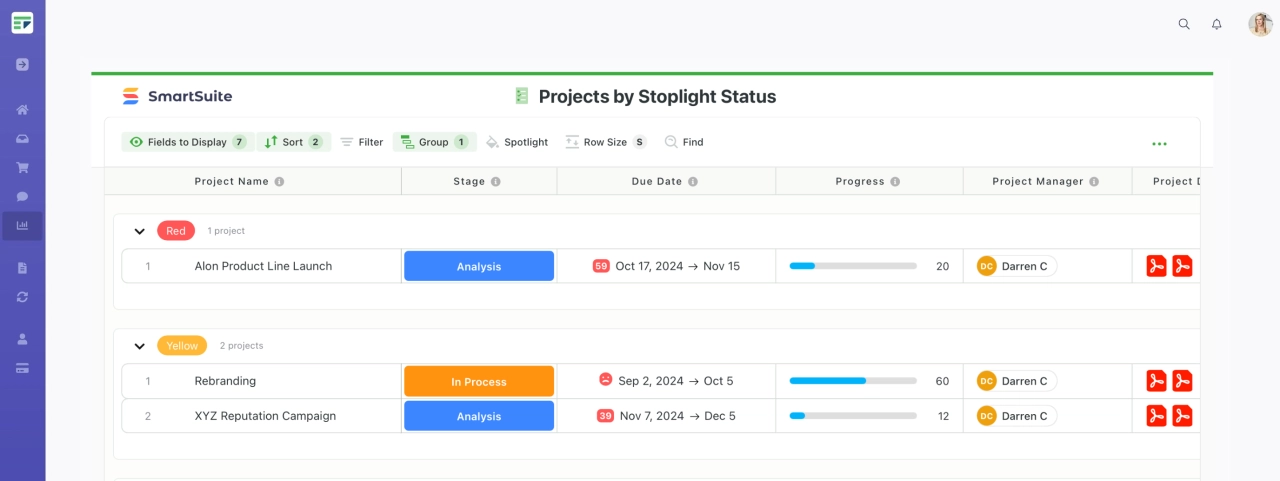Click the app logo in the sidebar
The height and width of the screenshot is (481, 1280).
tap(22, 22)
